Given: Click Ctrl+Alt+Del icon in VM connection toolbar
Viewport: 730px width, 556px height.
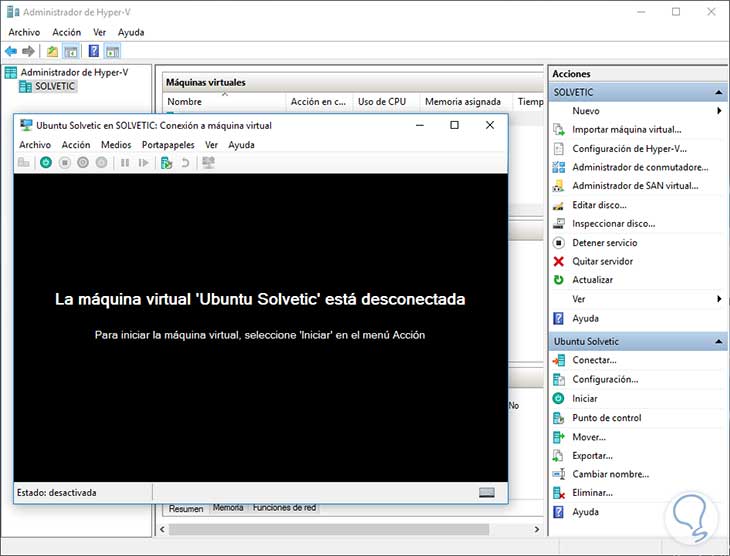Looking at the screenshot, I should point(23,163).
